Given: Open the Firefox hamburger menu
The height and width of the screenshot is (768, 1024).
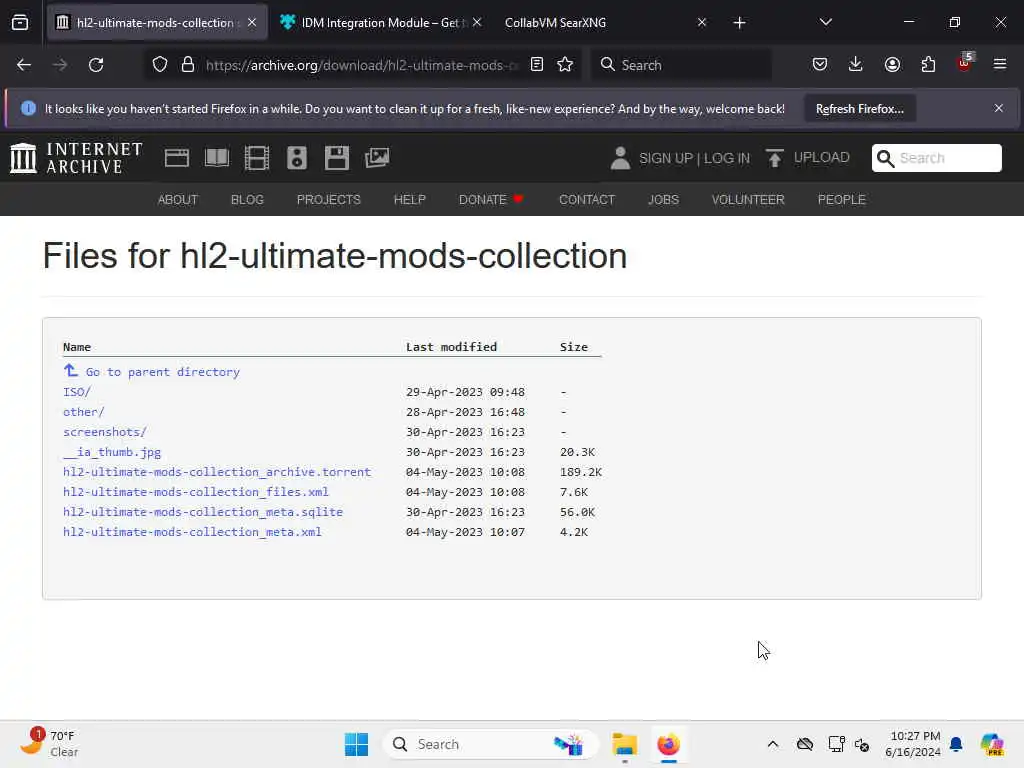Looking at the screenshot, I should (1000, 65).
